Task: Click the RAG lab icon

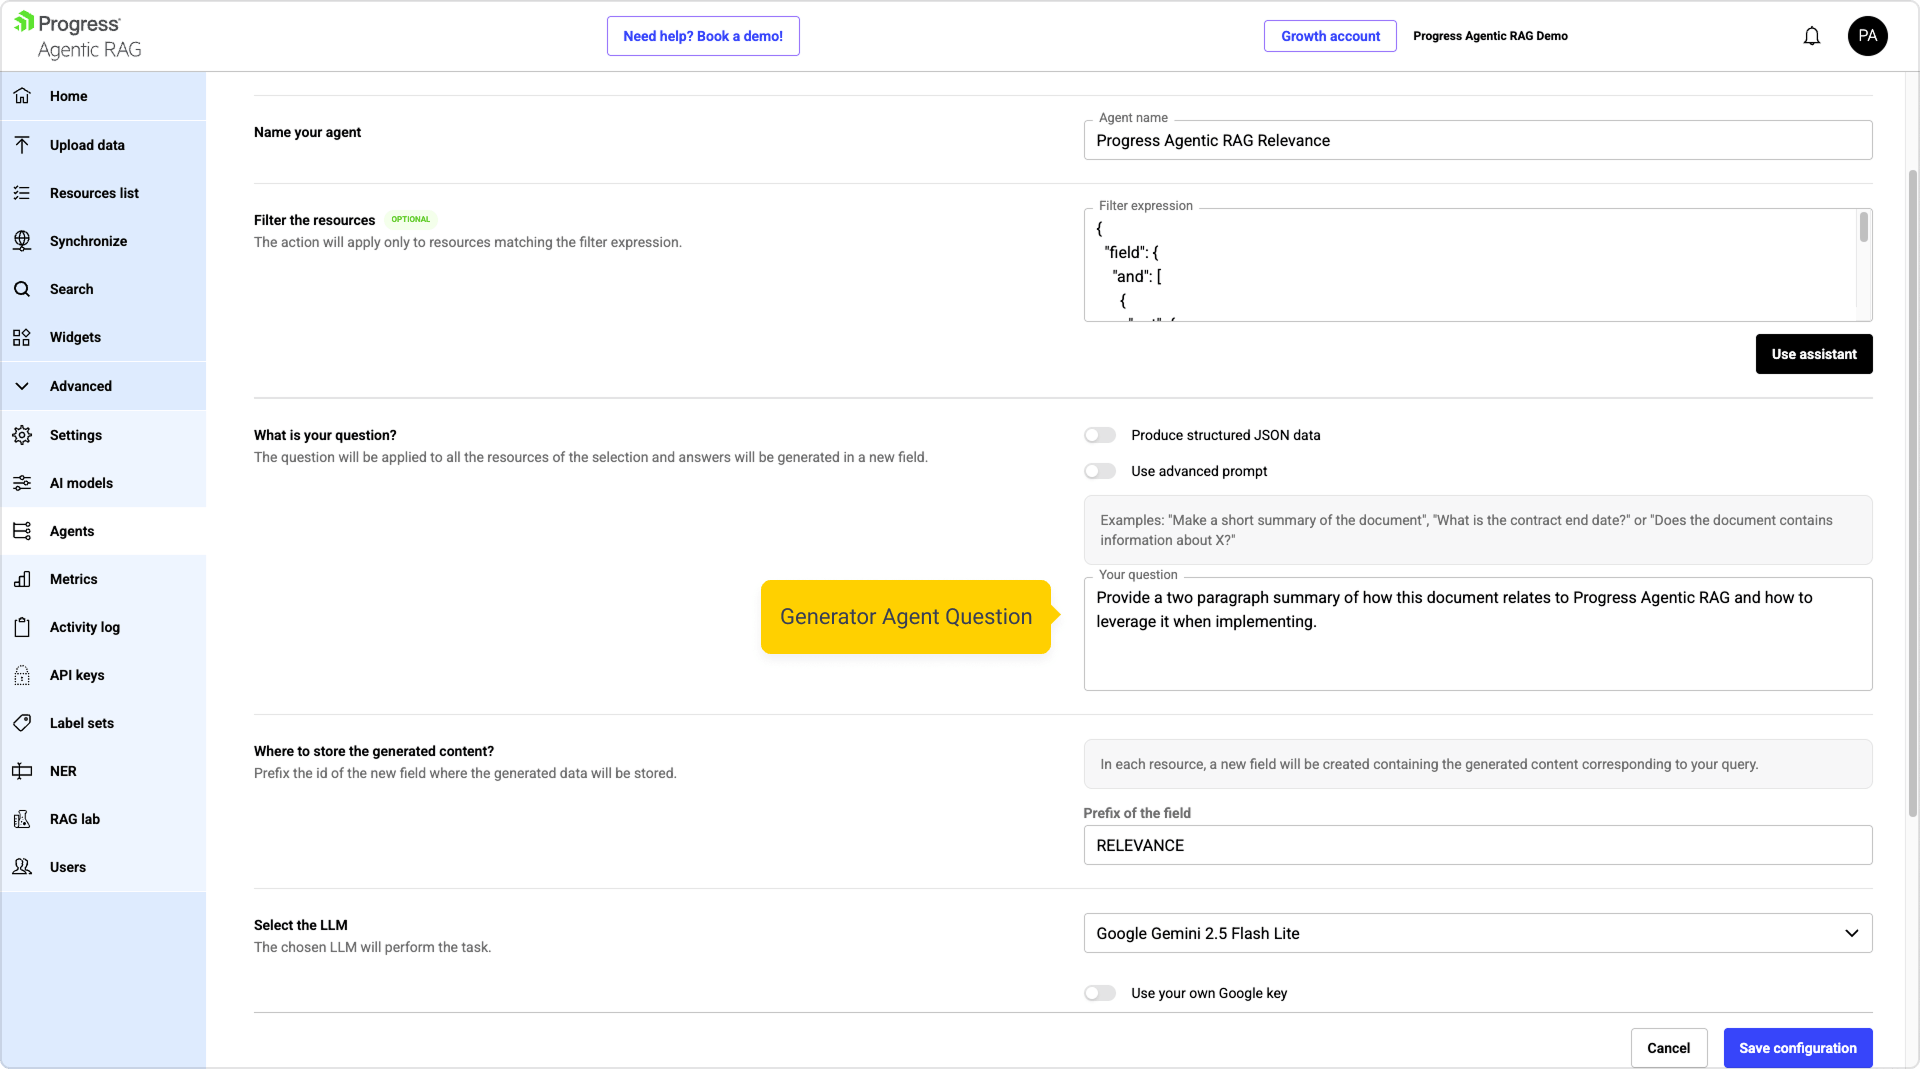Action: tap(22, 819)
